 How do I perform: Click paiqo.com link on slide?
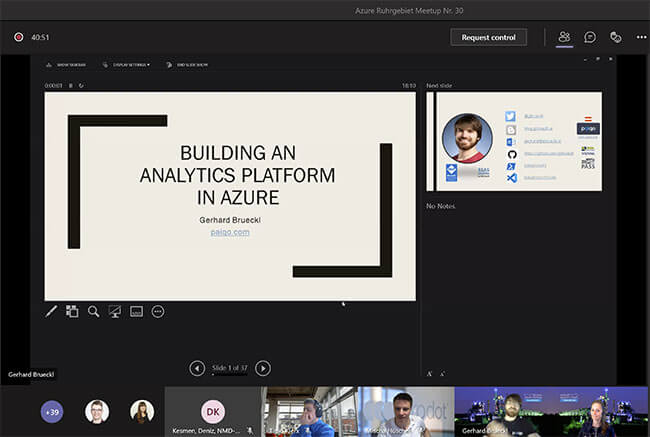[x=230, y=232]
